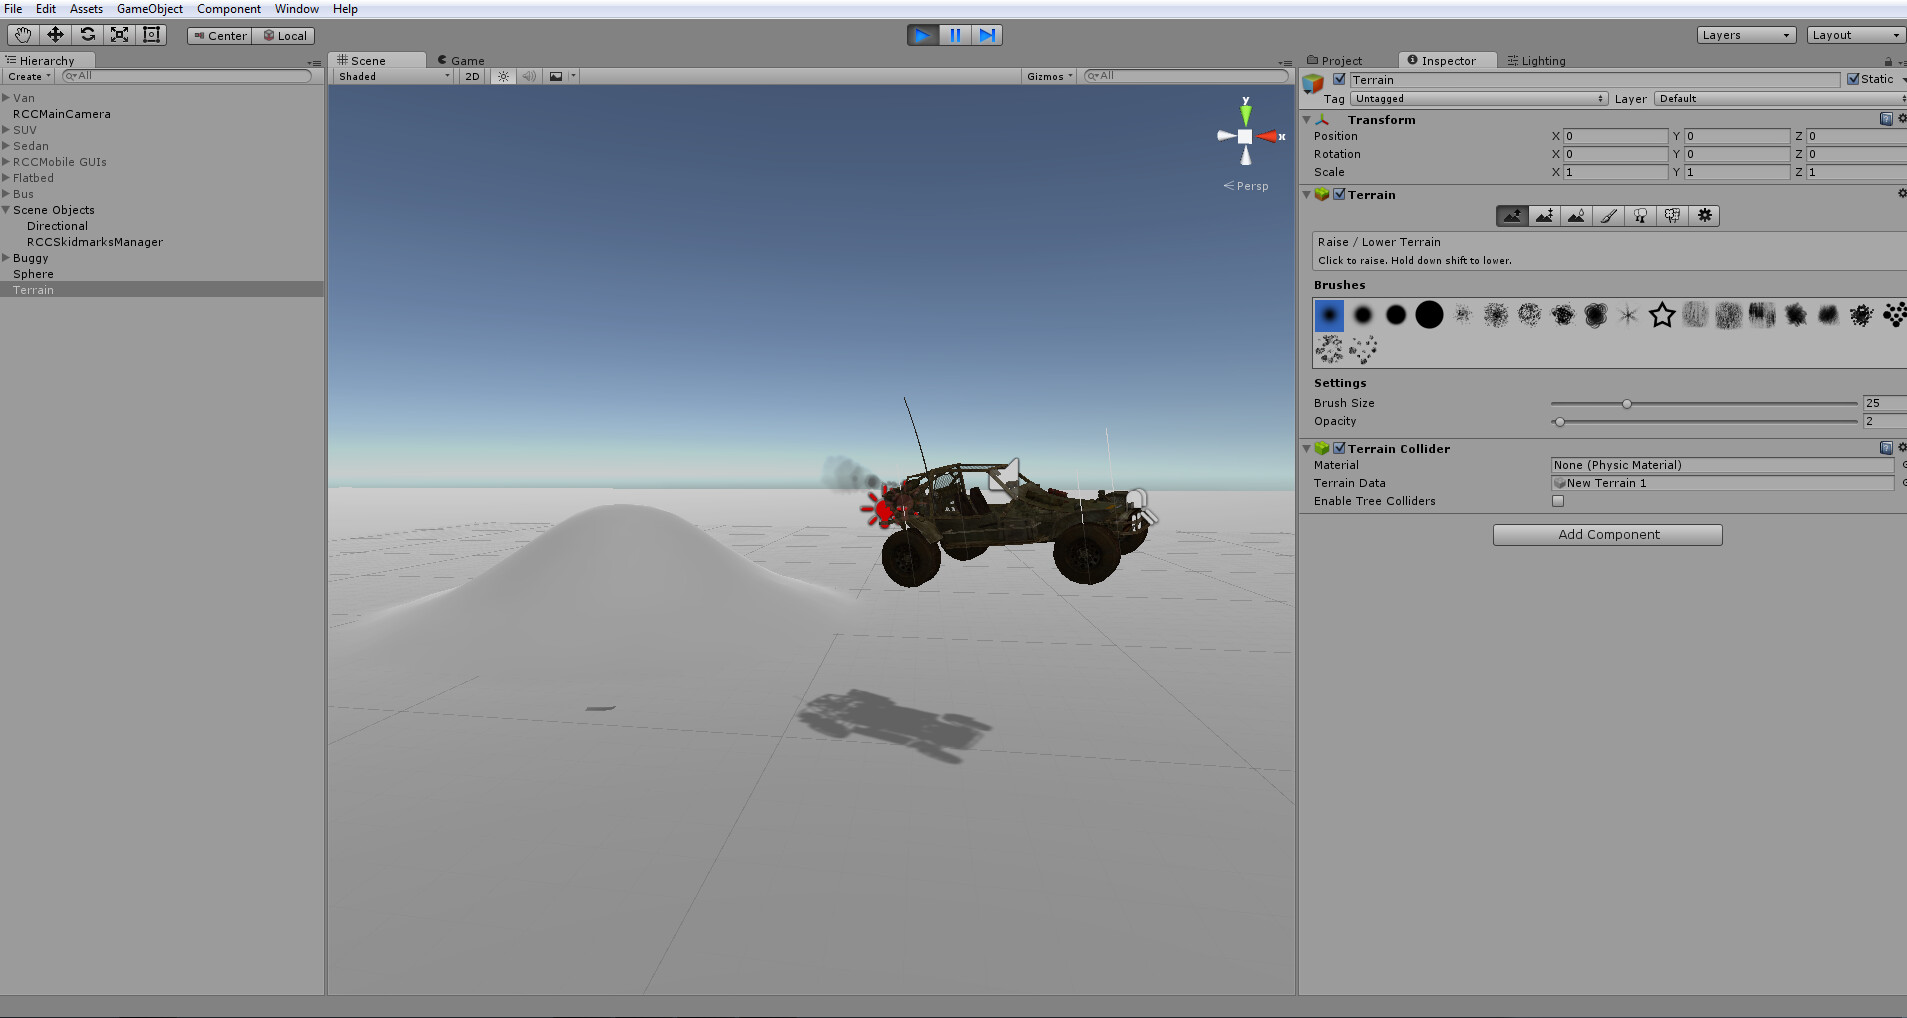The width and height of the screenshot is (1907, 1018).
Task: Open the Layers dropdown
Action: click(1745, 34)
